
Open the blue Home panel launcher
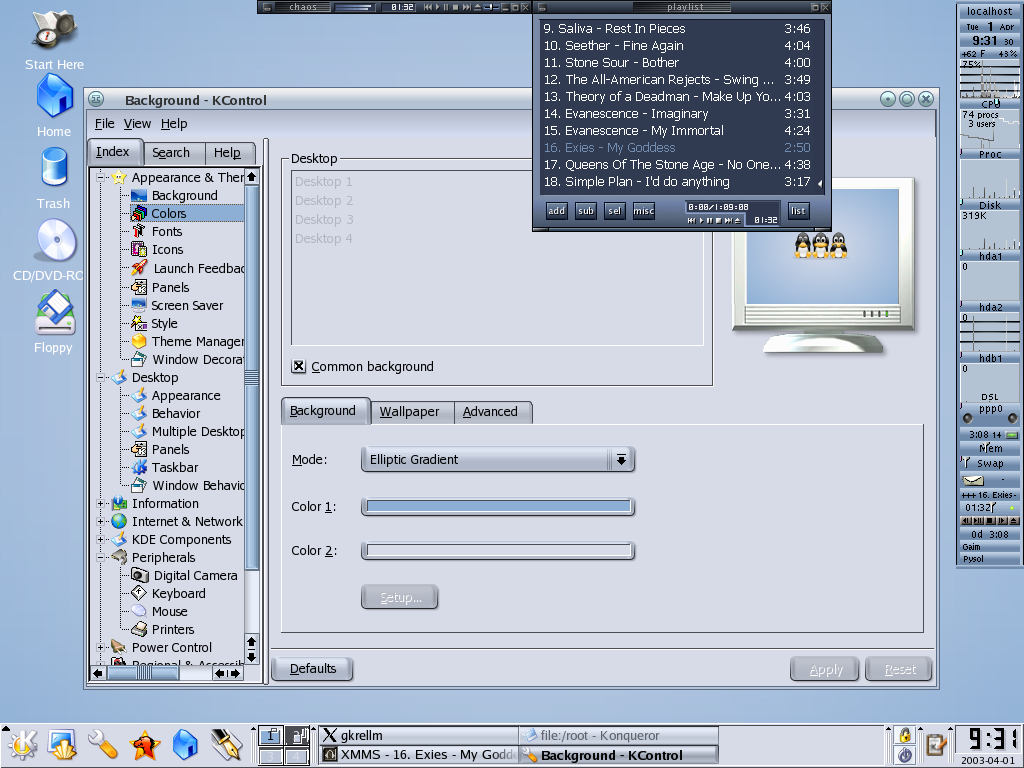point(185,745)
